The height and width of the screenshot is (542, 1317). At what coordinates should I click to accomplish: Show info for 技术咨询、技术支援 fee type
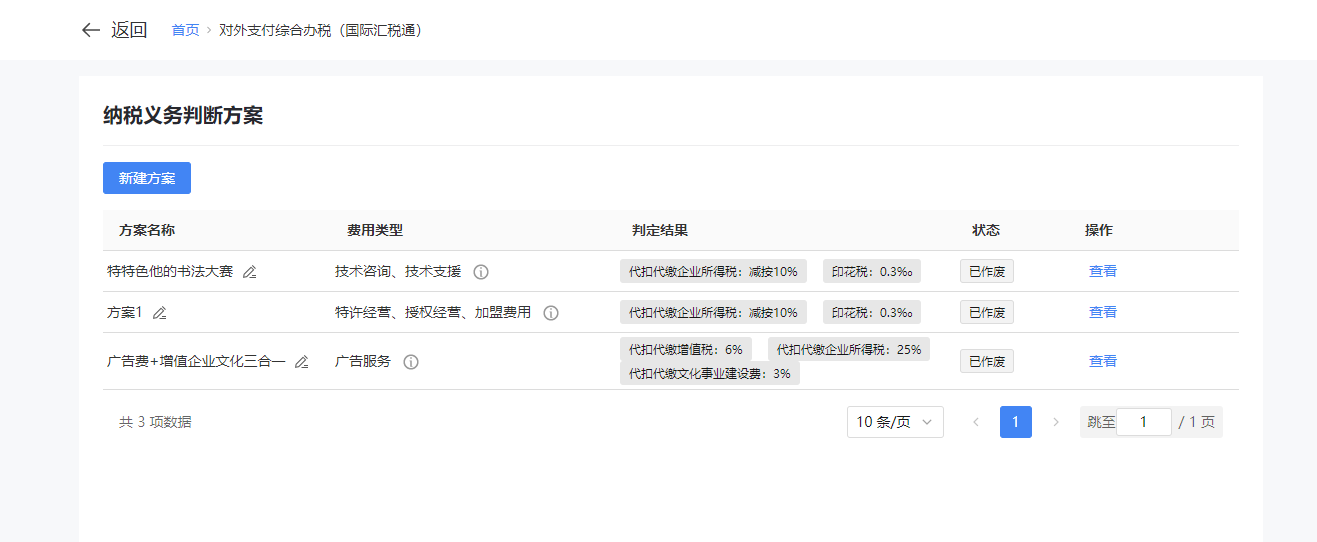[481, 272]
